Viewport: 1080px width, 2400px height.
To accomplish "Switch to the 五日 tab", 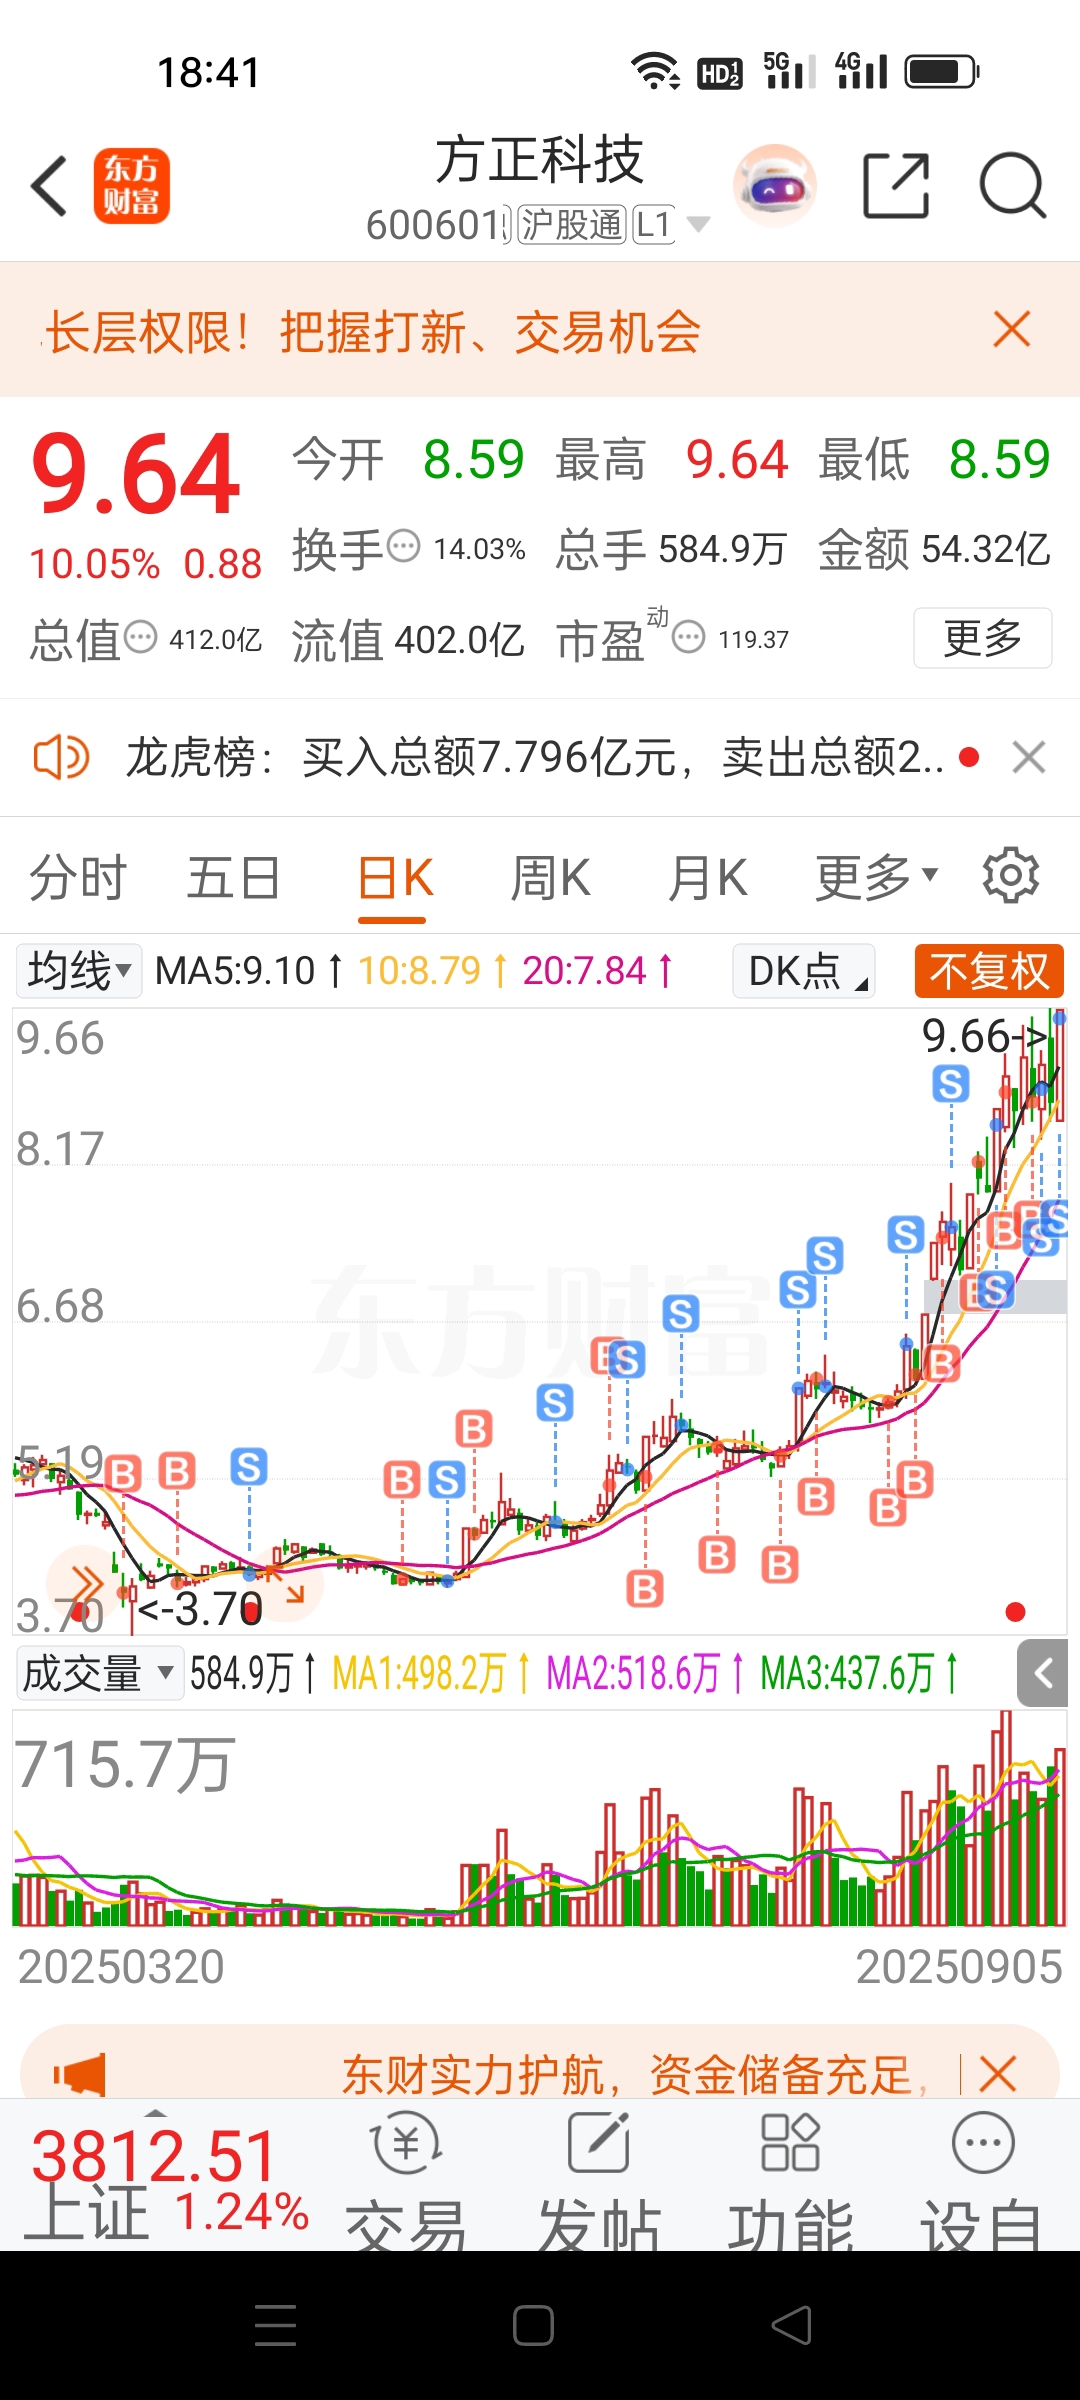I will (234, 878).
